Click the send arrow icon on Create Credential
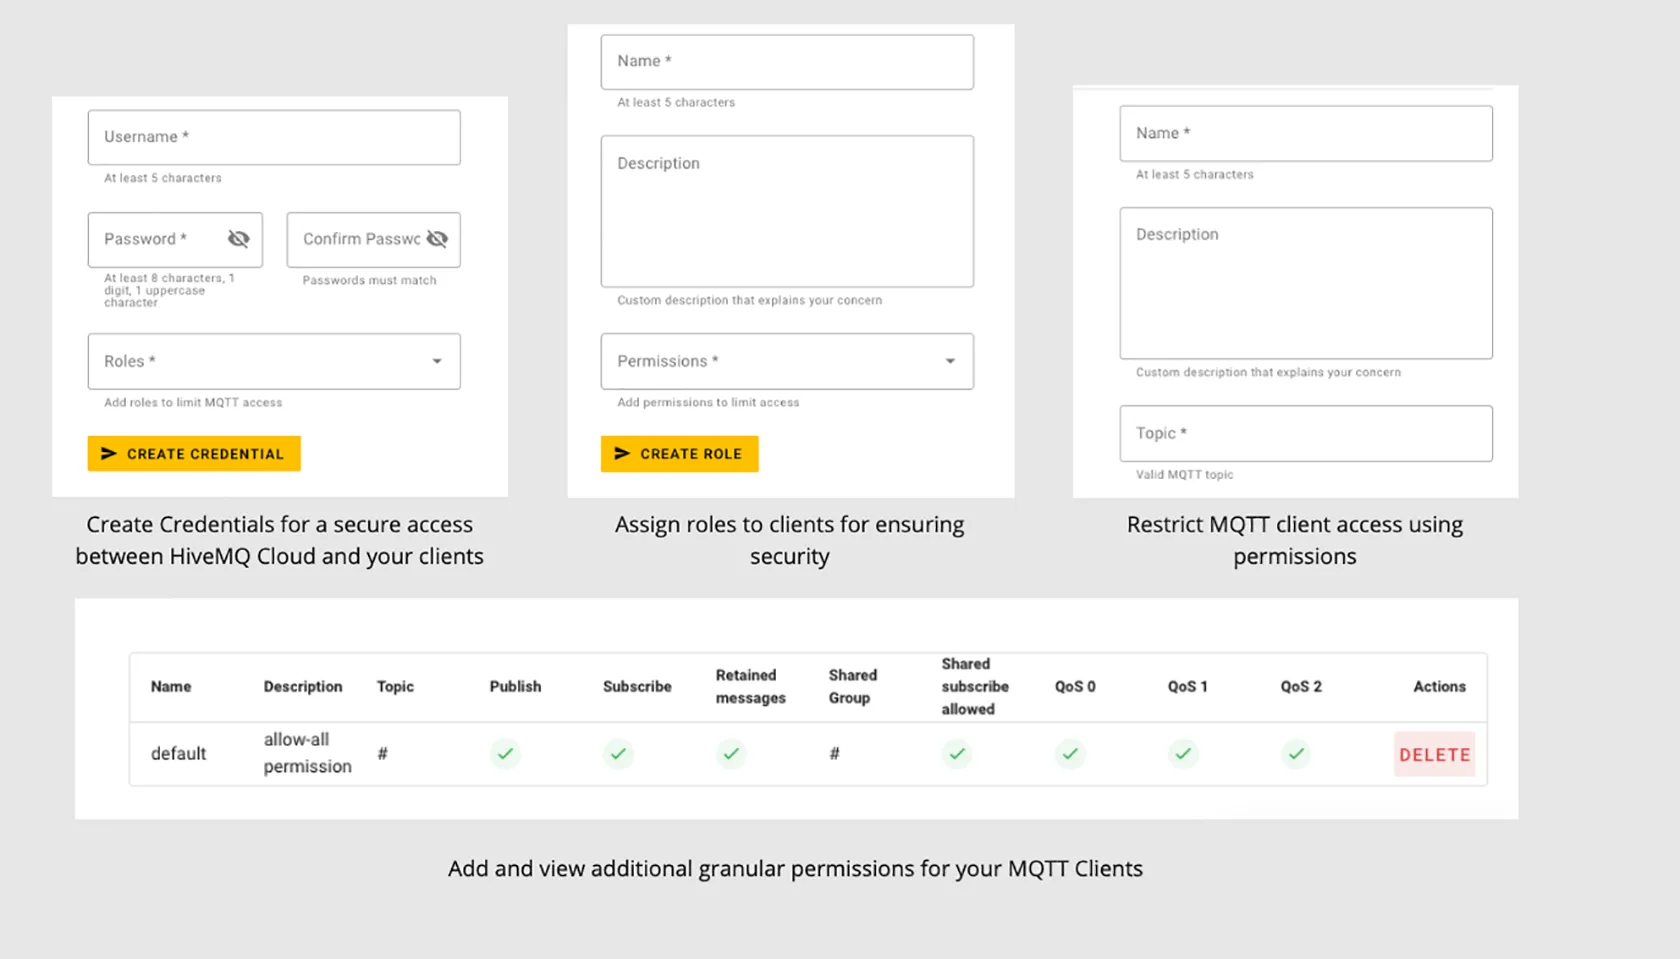 coord(109,453)
